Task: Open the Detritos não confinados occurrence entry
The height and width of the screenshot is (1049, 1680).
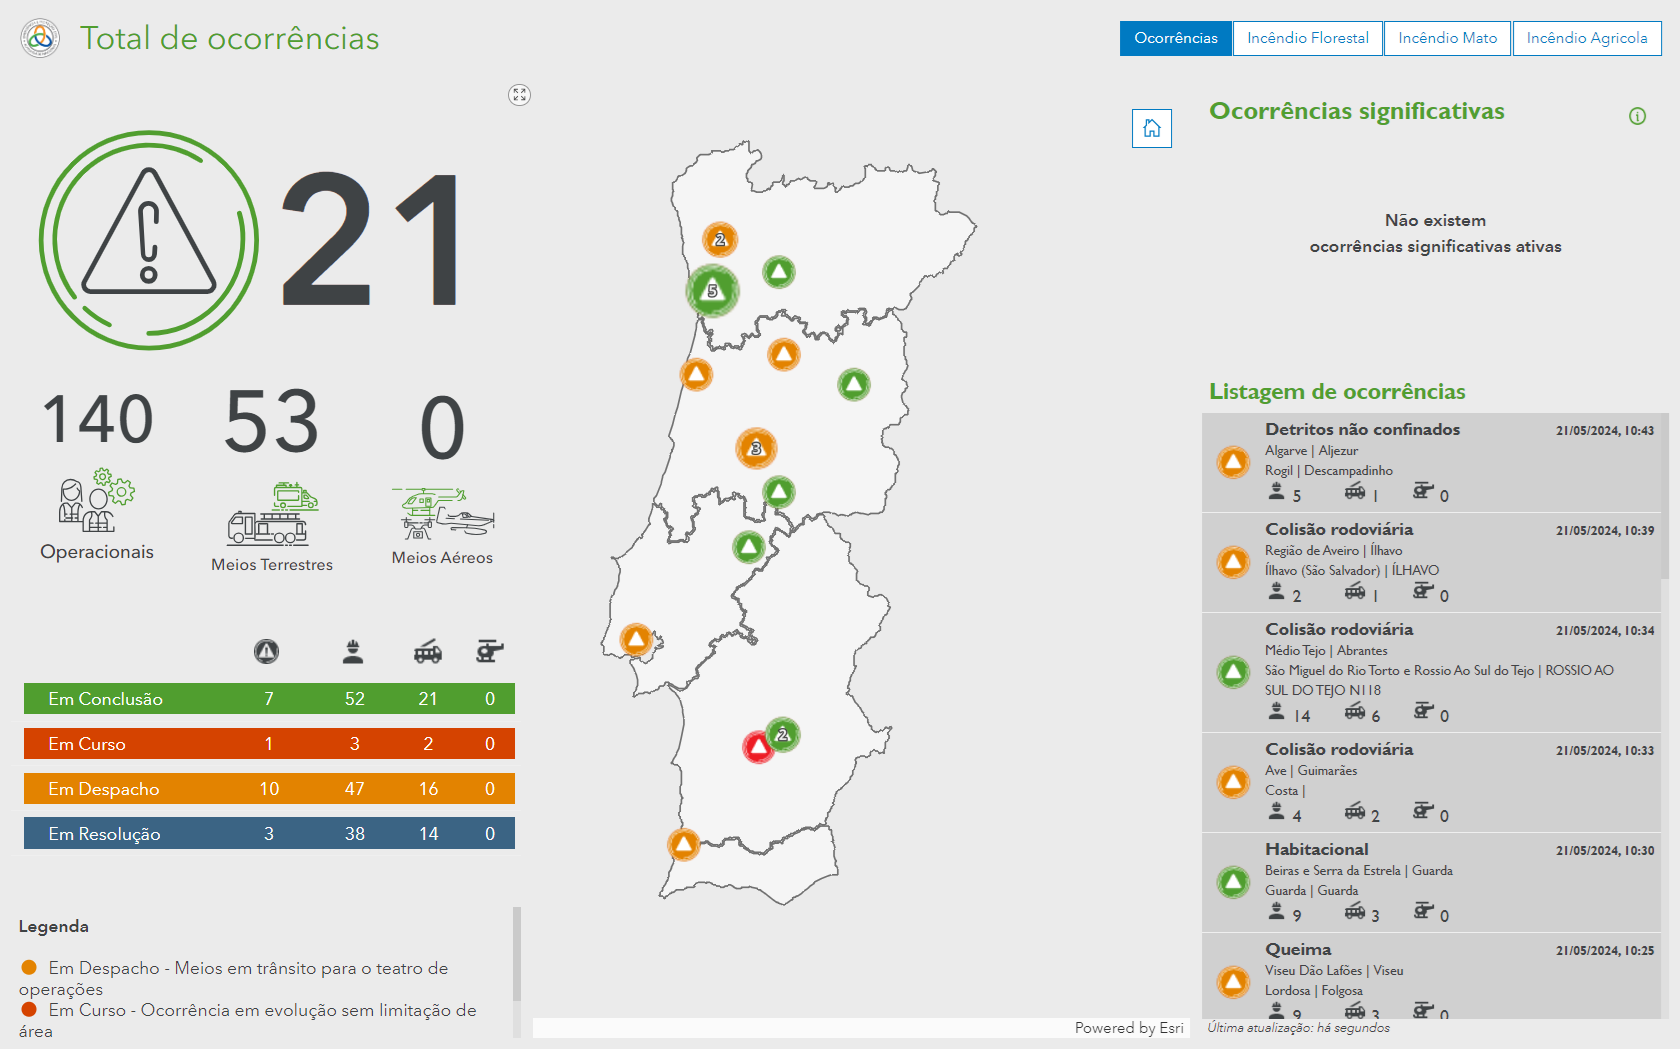Action: coord(1430,462)
